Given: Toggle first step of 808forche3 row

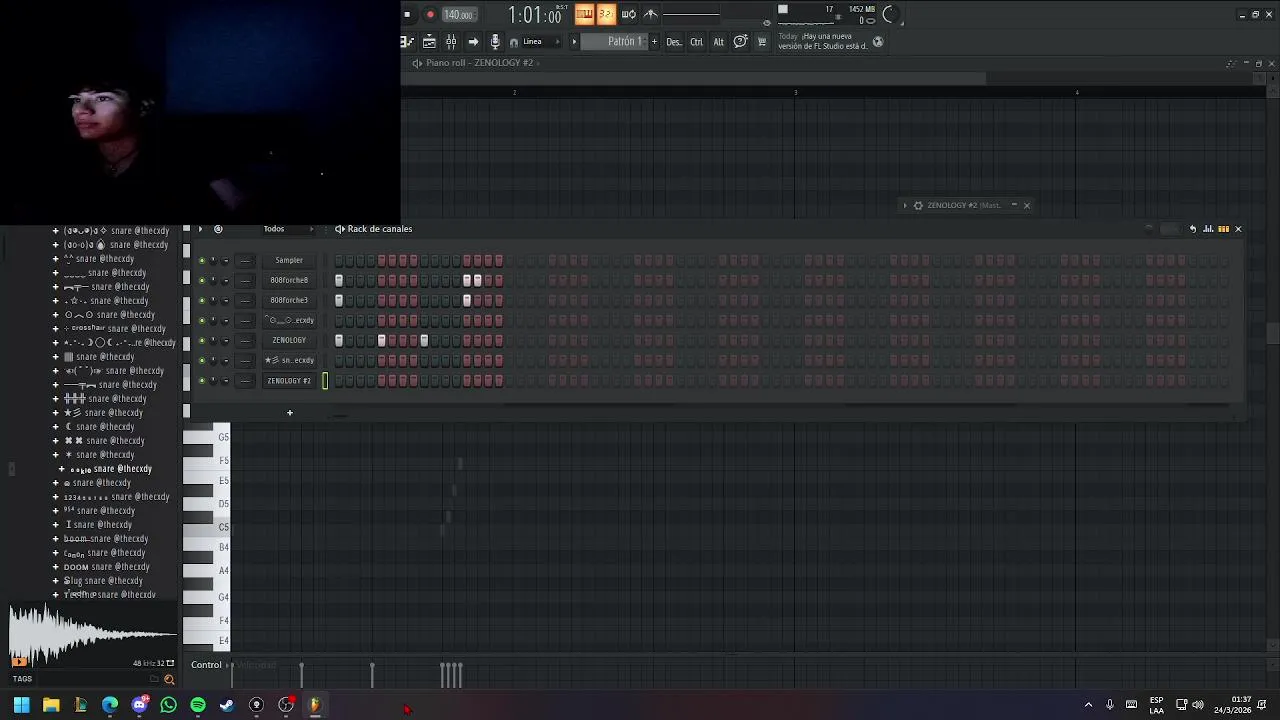Looking at the screenshot, I should click(x=339, y=300).
